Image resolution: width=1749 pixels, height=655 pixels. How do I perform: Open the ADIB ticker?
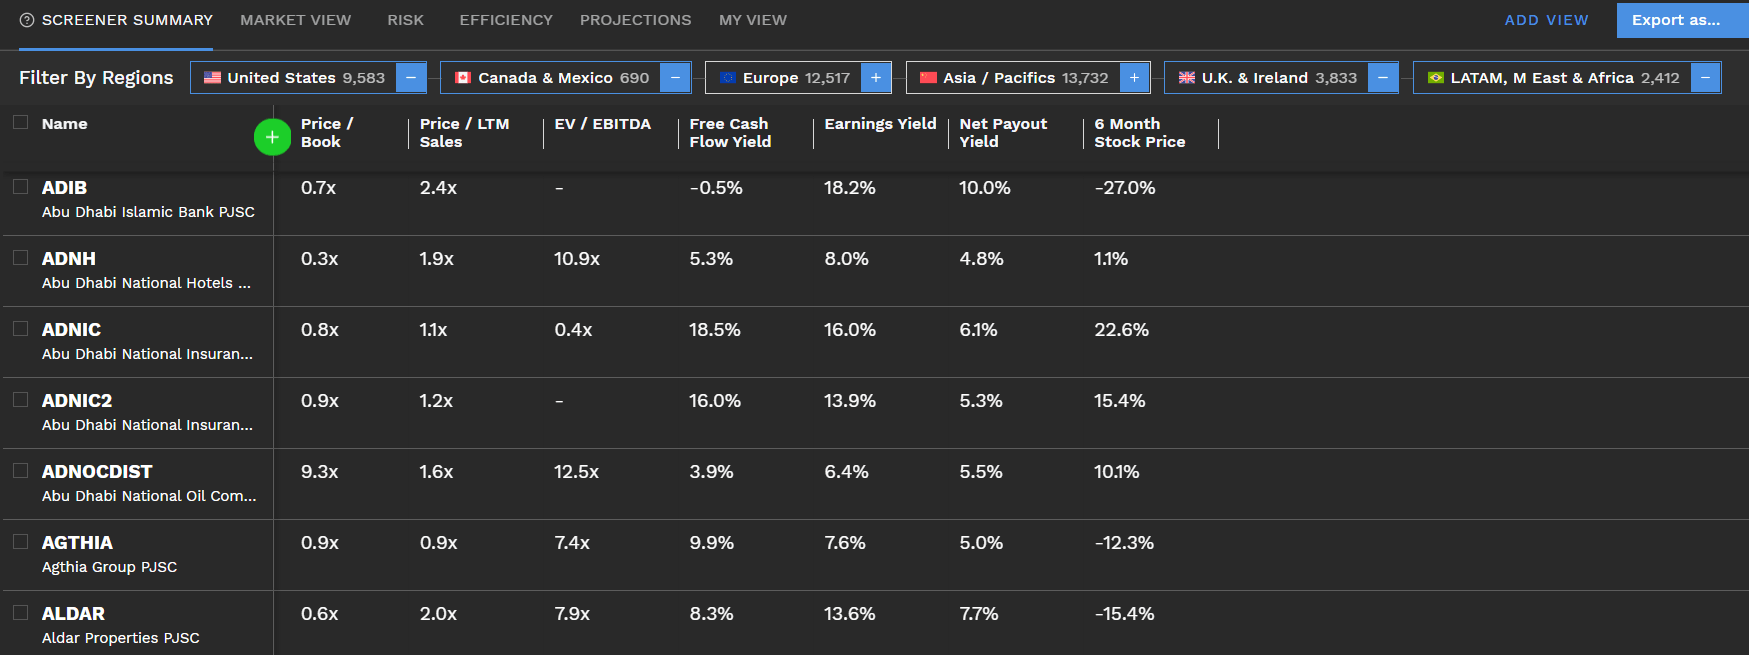(x=64, y=188)
